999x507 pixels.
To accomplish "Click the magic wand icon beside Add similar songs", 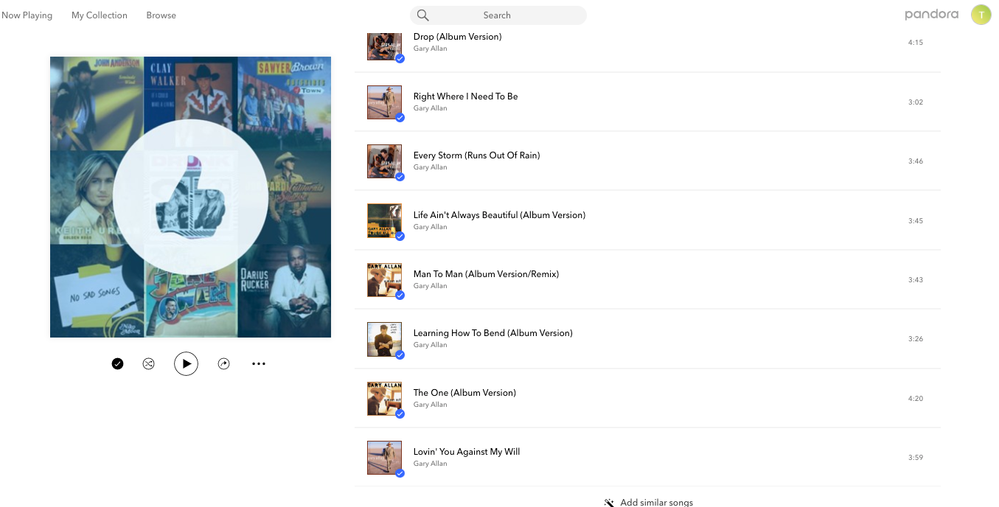I will coord(609,502).
